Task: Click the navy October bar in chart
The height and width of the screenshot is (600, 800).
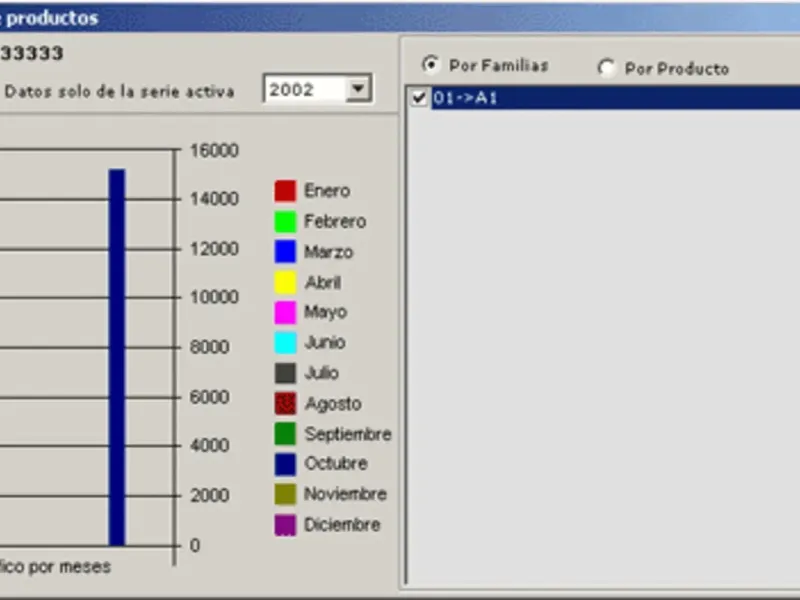Action: 117,357
